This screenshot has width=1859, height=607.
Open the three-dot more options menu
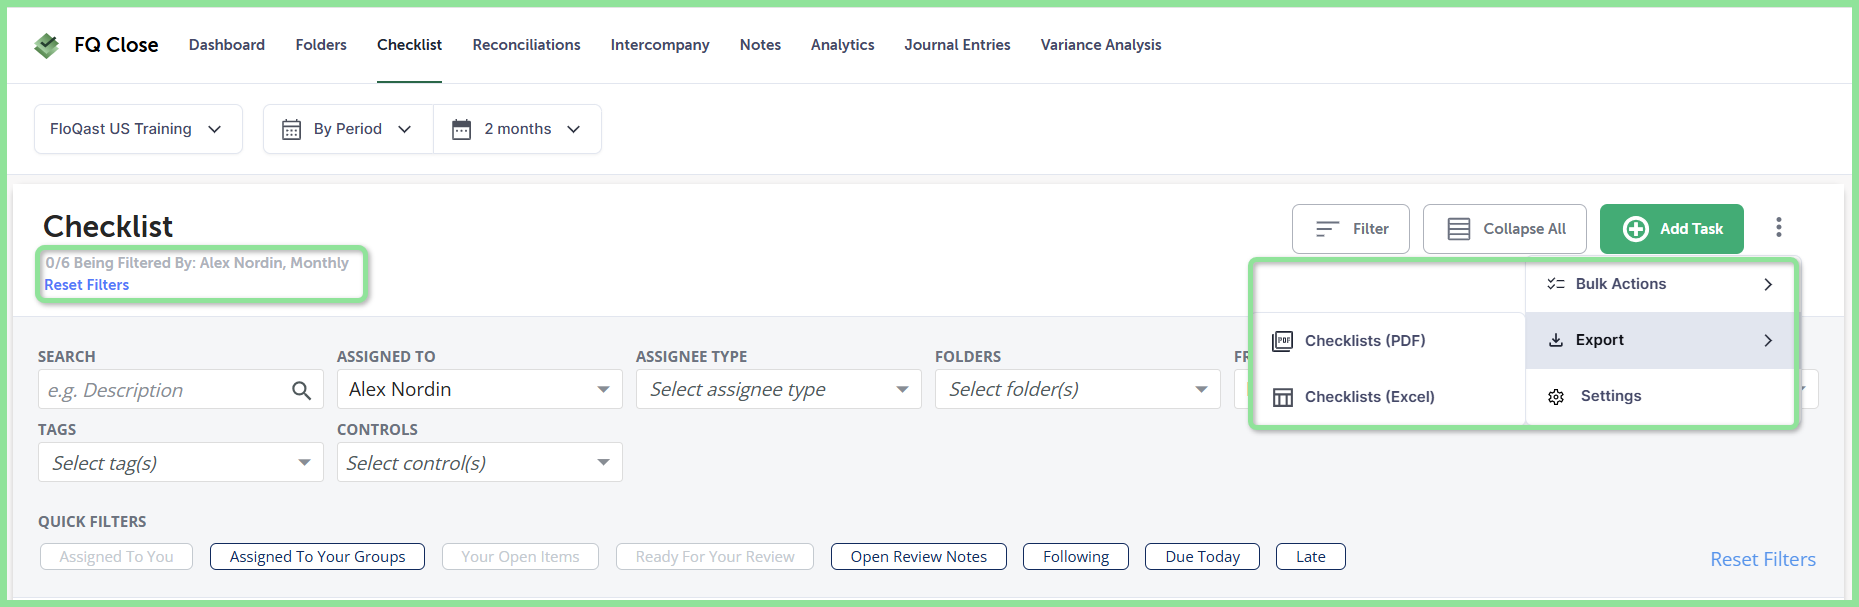(x=1778, y=228)
